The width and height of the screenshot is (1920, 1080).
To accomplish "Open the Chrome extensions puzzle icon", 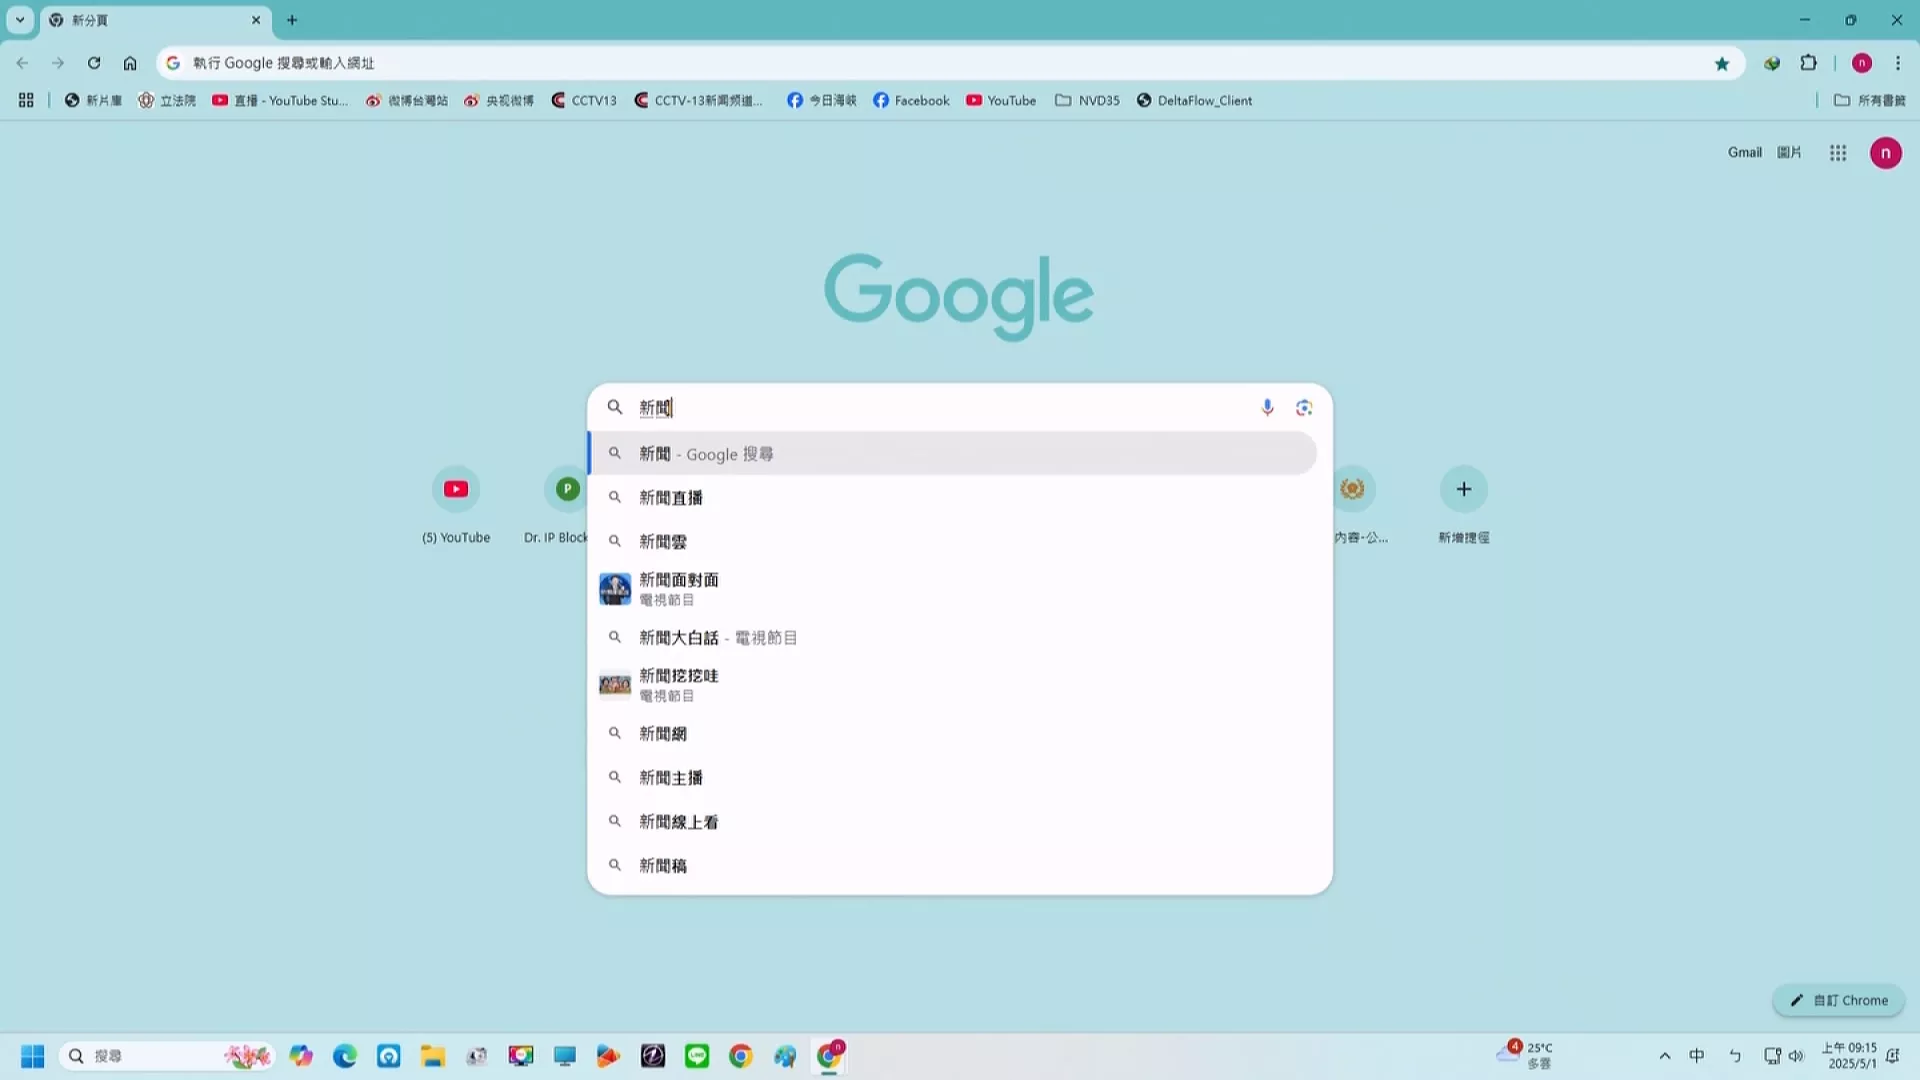I will tap(1808, 63).
